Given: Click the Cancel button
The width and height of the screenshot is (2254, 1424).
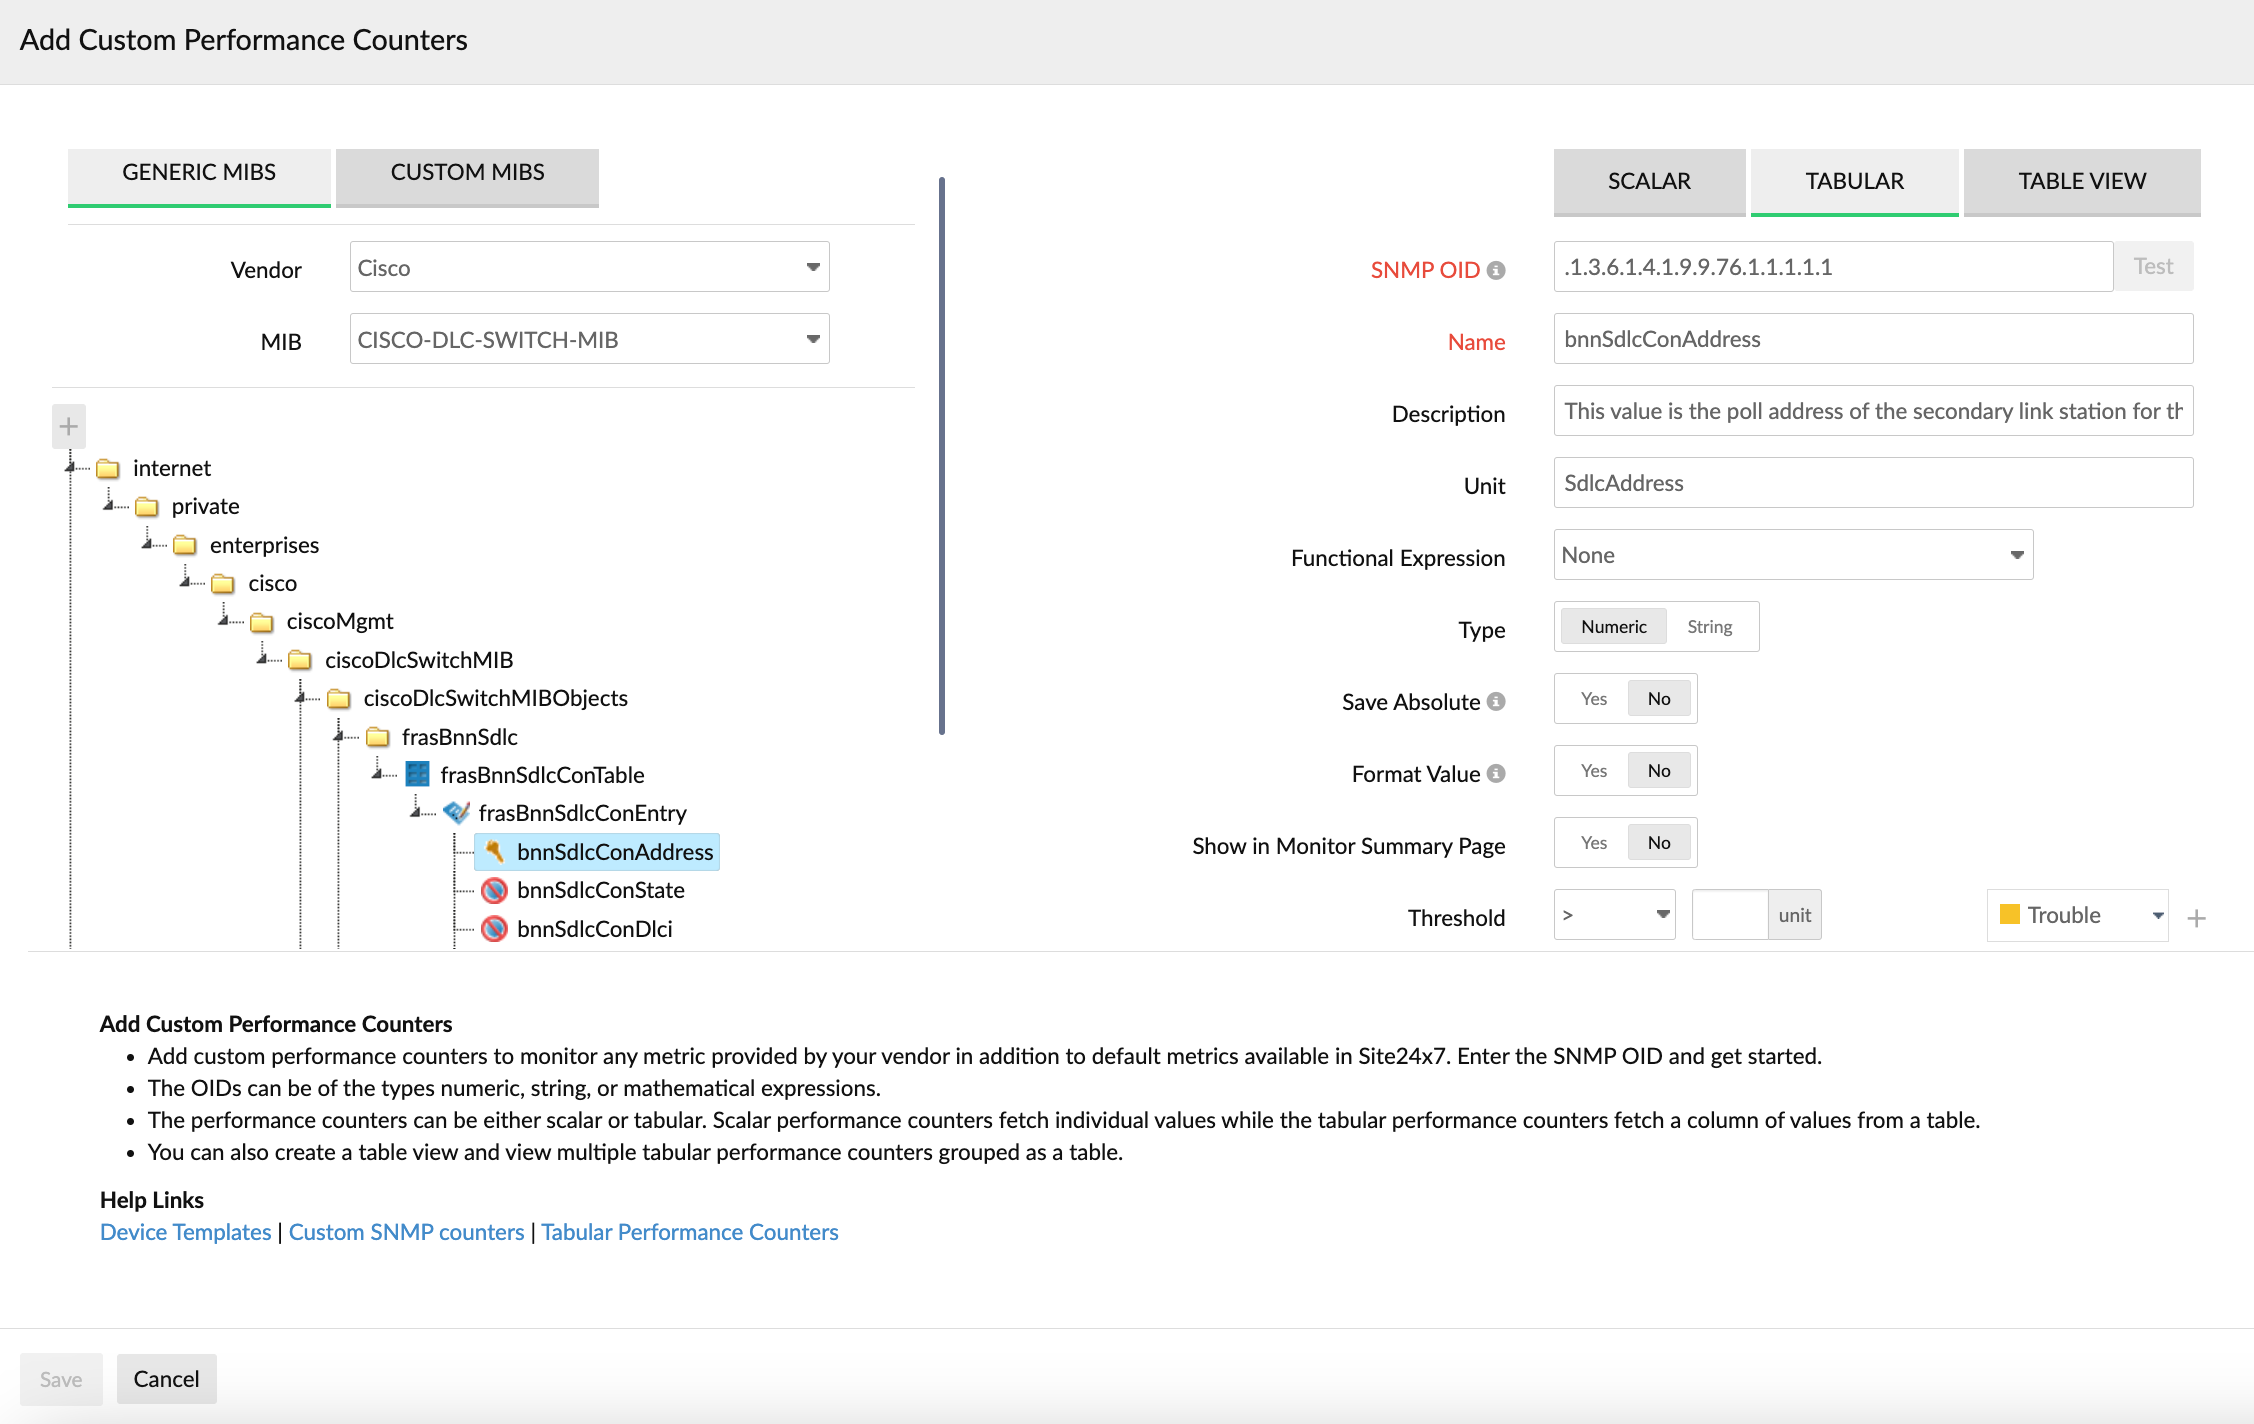Looking at the screenshot, I should point(166,1379).
